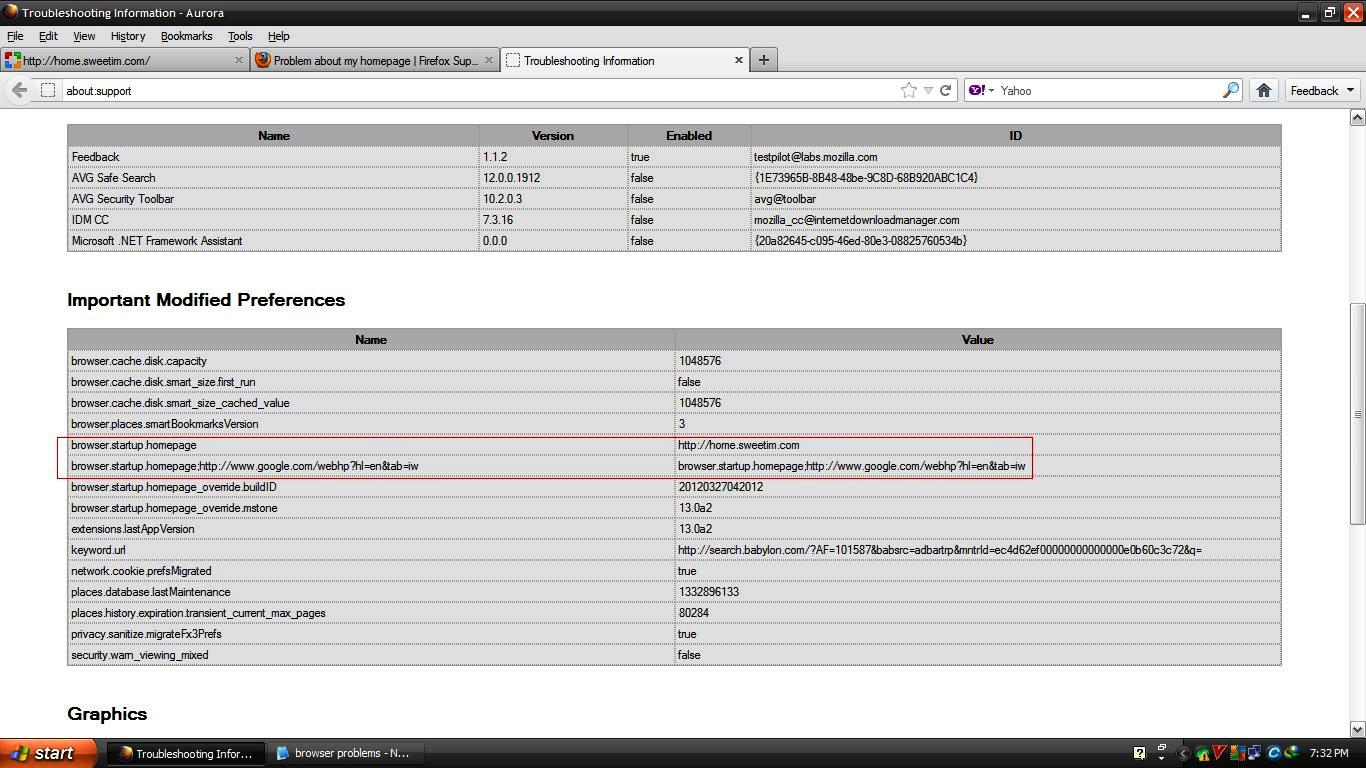Close the Problem about my homepage tab
The image size is (1366, 768).
click(x=488, y=60)
